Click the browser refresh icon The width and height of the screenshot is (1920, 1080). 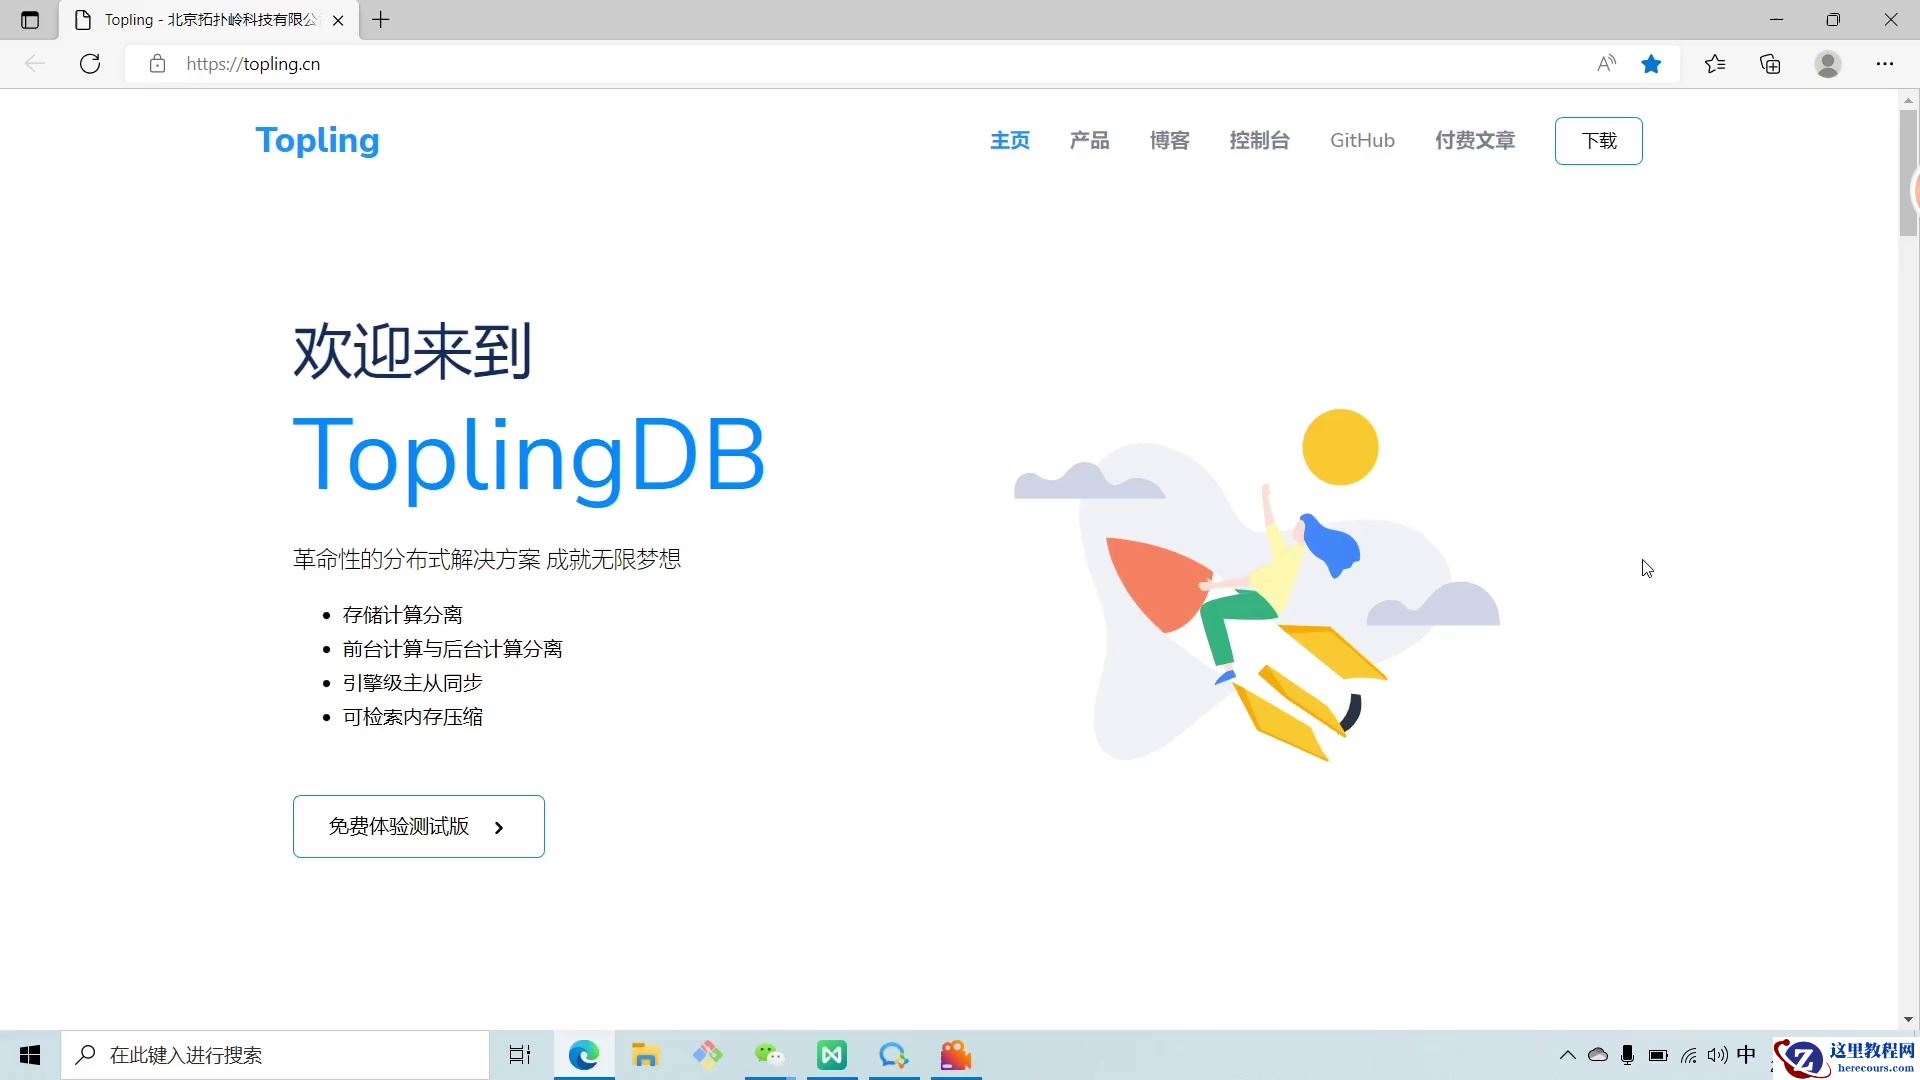(x=90, y=64)
